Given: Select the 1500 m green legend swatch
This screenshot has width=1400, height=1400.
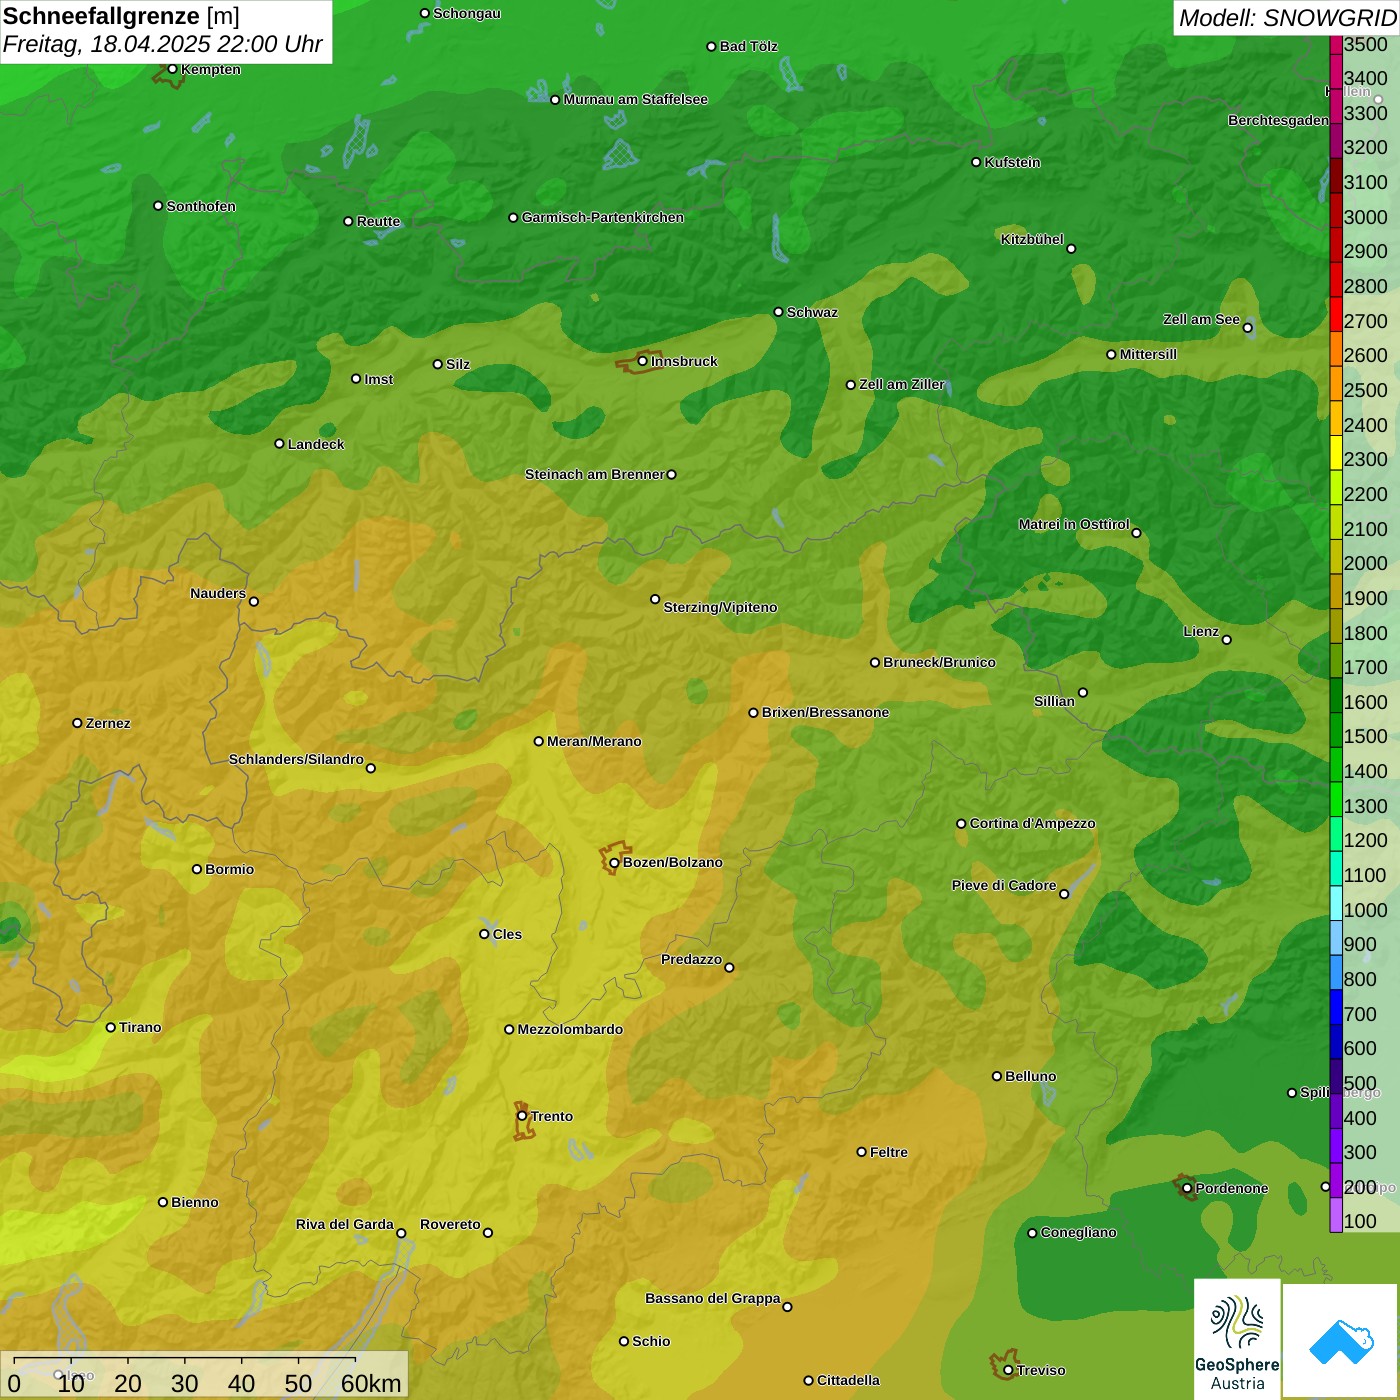Looking at the screenshot, I should click(1336, 729).
